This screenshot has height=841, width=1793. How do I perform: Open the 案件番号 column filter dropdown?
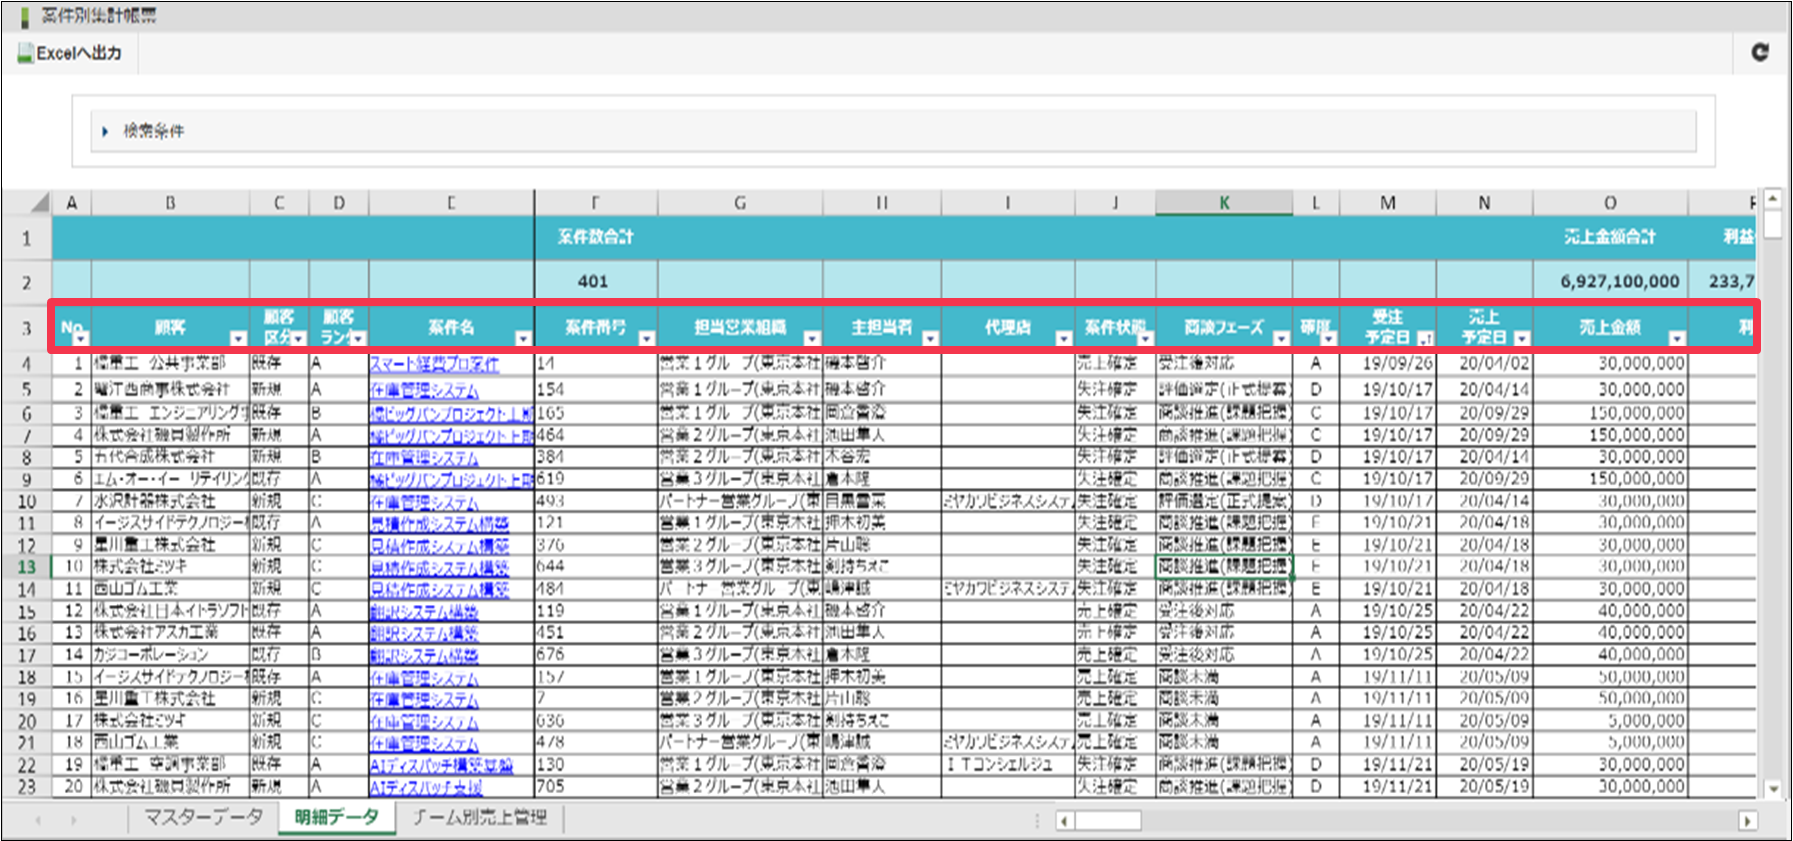647,338
